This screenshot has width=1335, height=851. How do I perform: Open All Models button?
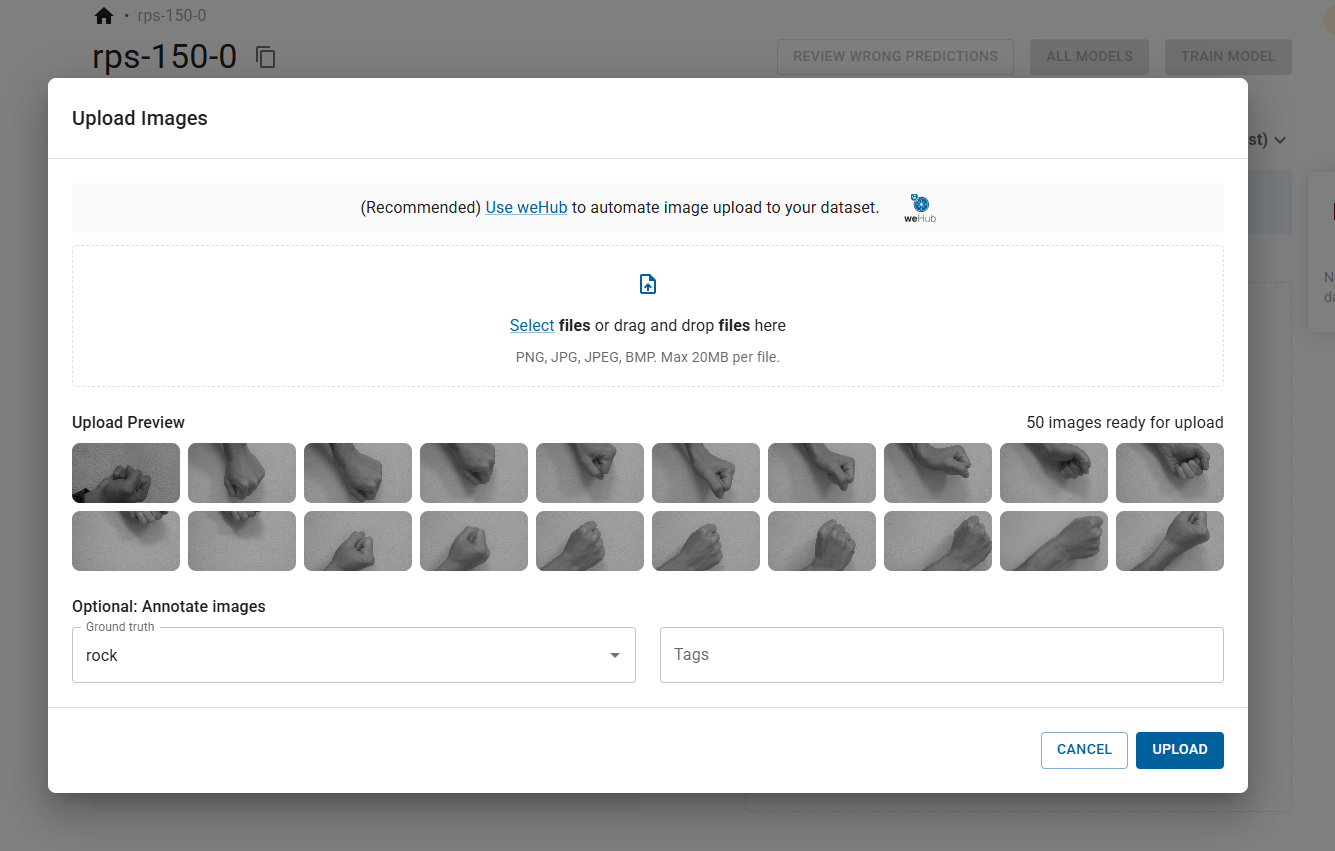click(x=1089, y=57)
